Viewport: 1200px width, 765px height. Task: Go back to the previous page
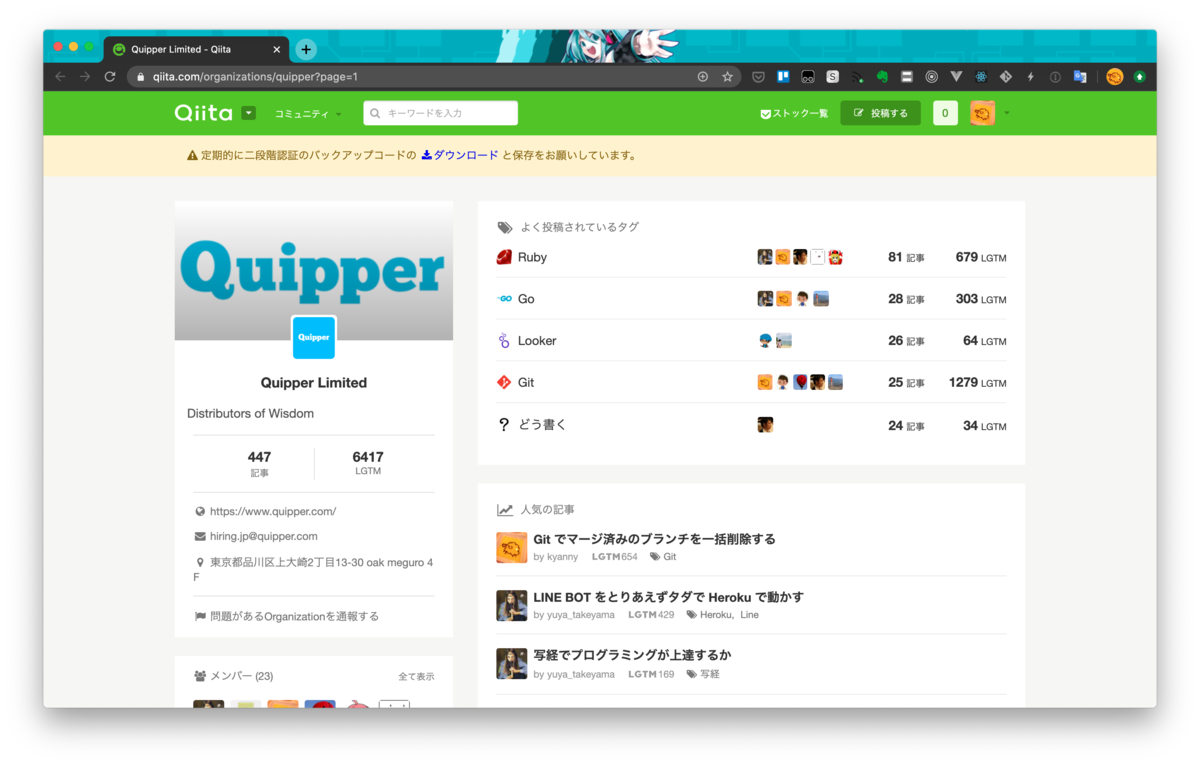click(60, 76)
